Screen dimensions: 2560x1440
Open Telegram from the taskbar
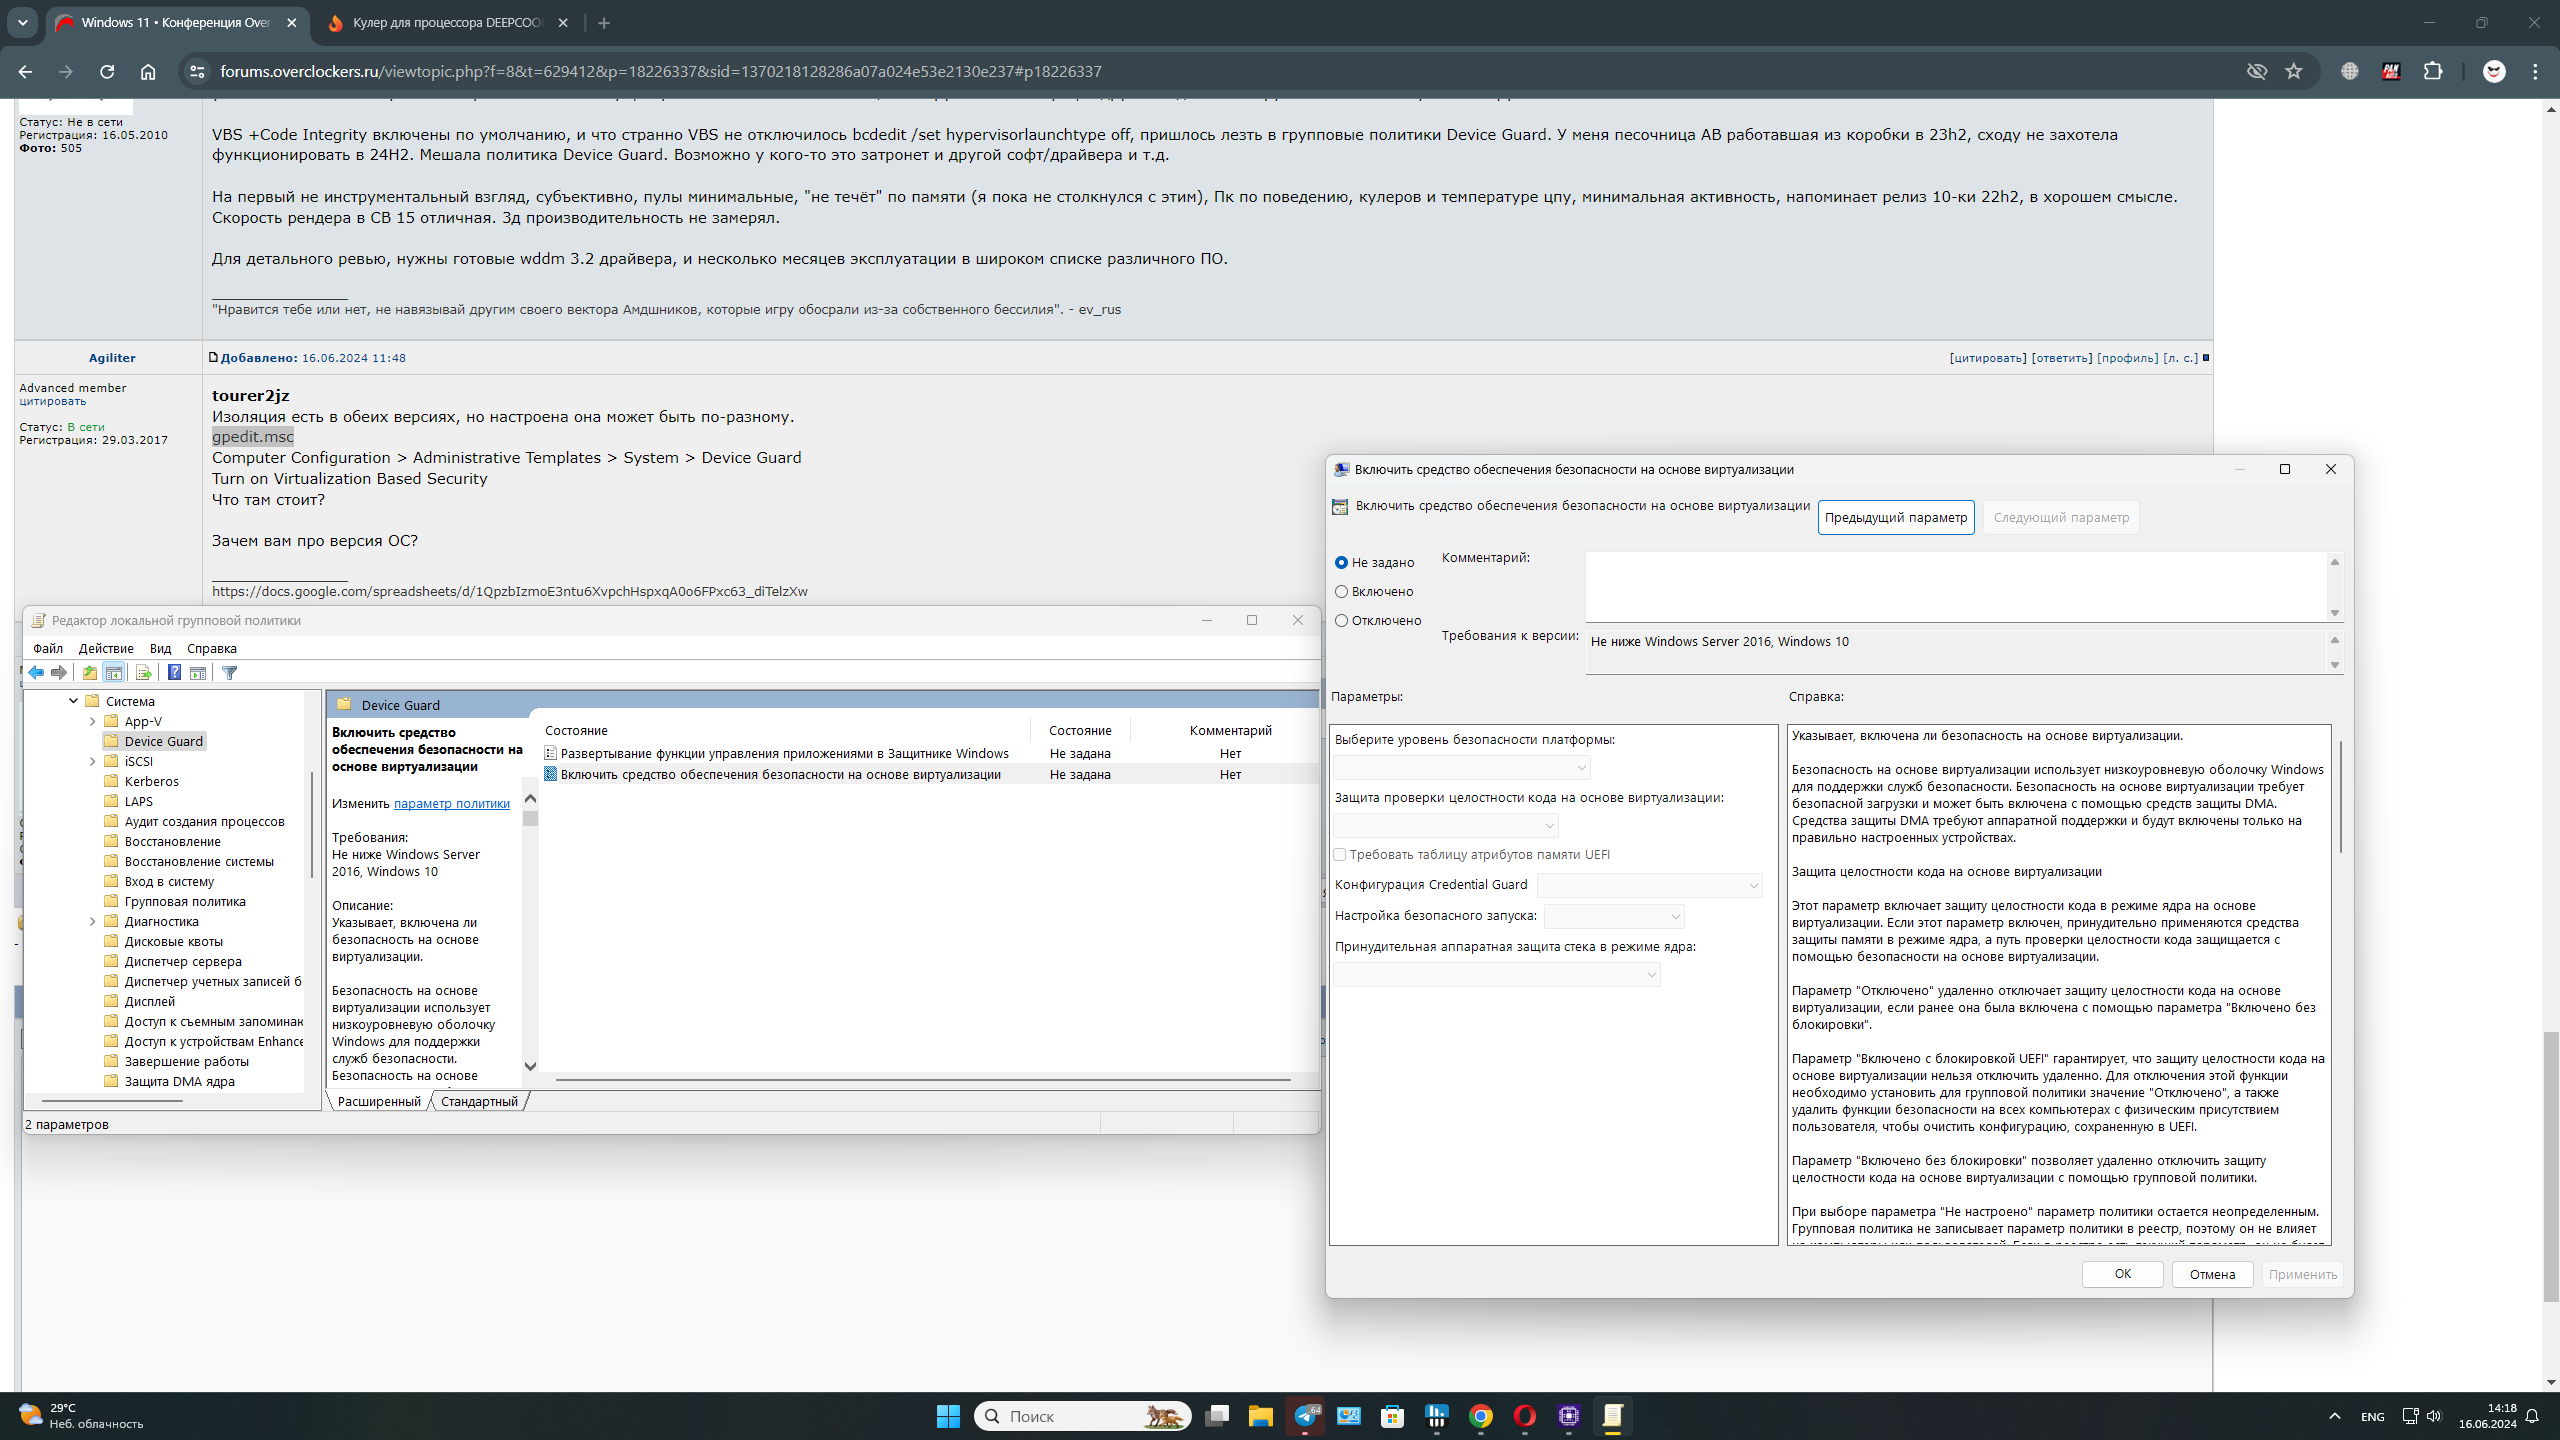[x=1305, y=1416]
